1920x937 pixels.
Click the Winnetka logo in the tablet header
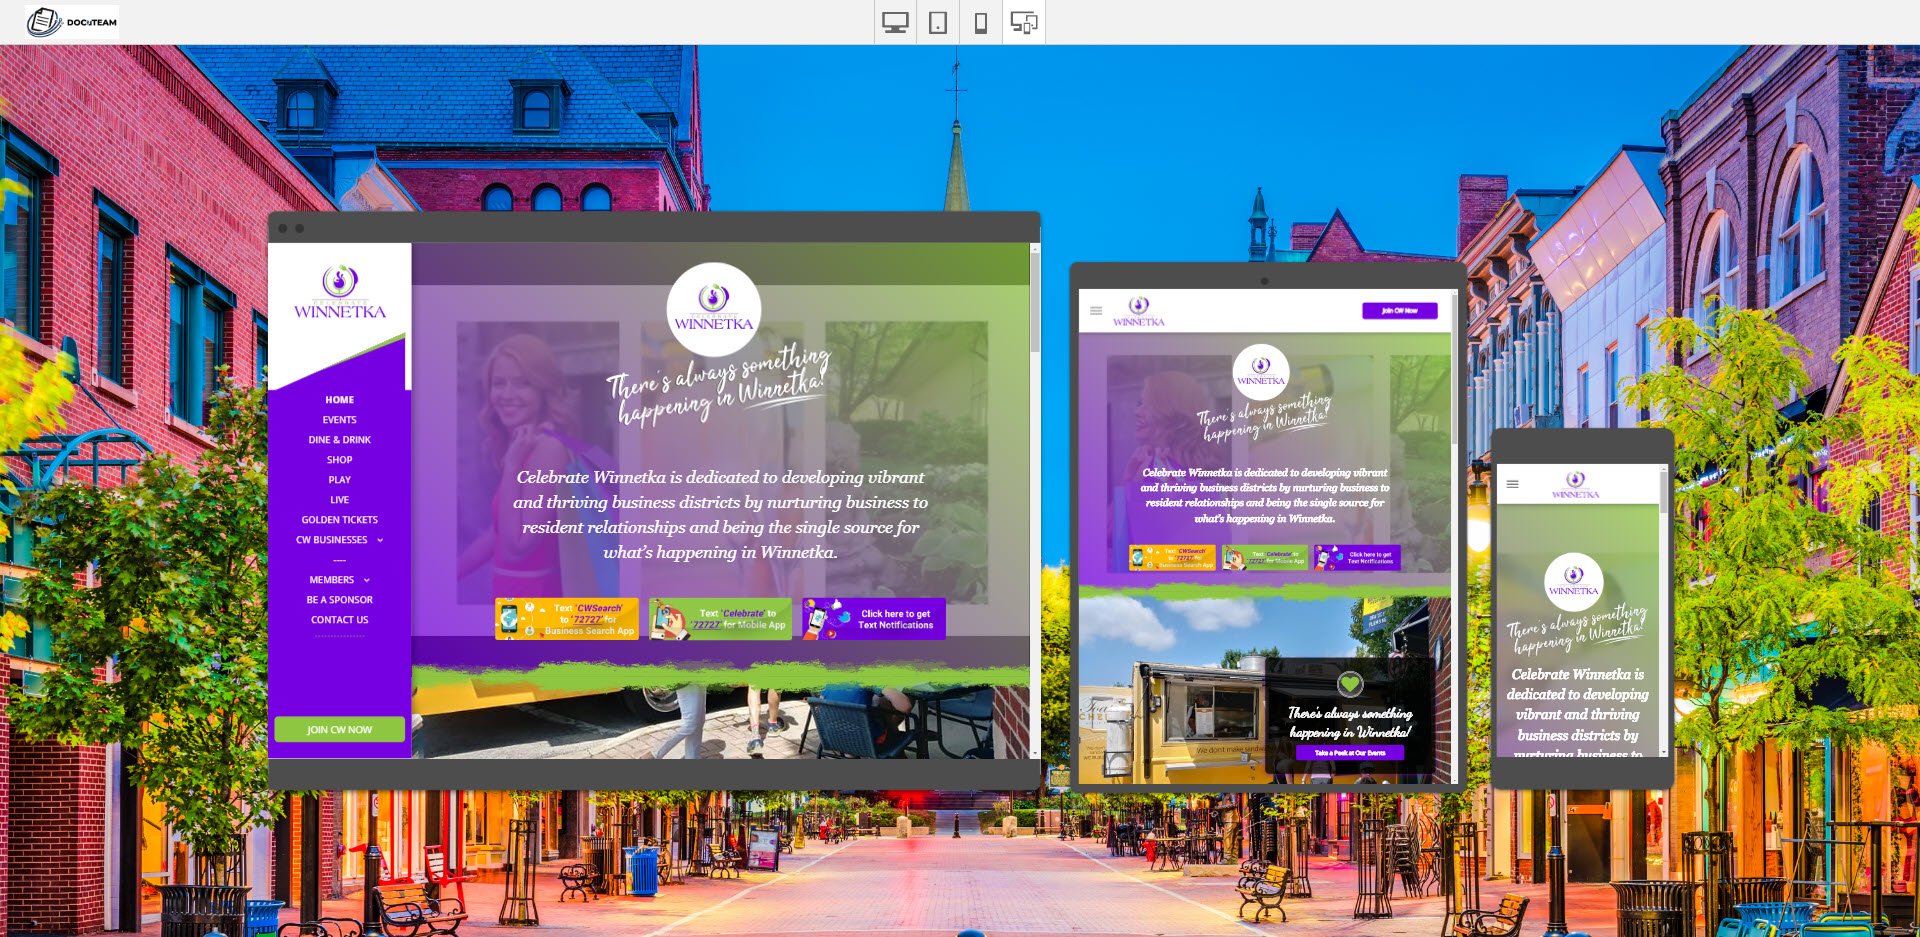[1140, 309]
